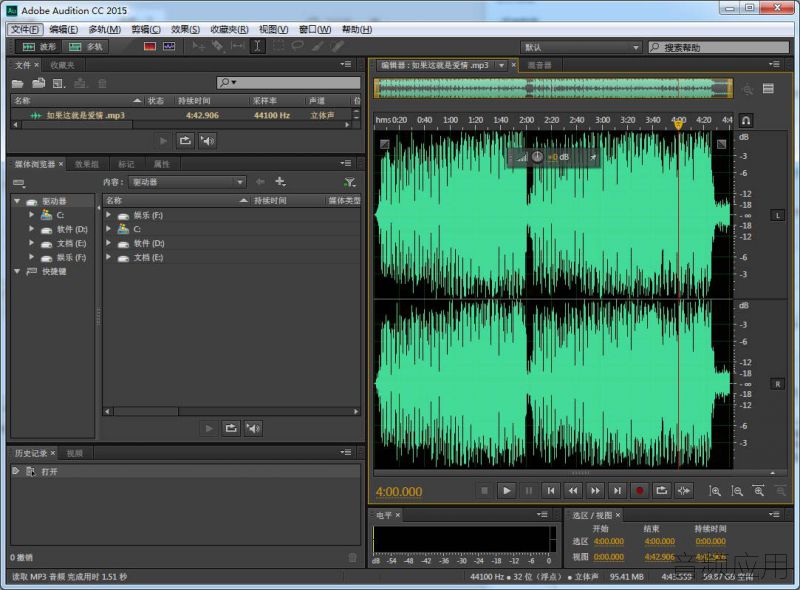Click the Media Browser horizontal scrollbar
Image resolution: width=800 pixels, height=590 pixels.
[231, 411]
